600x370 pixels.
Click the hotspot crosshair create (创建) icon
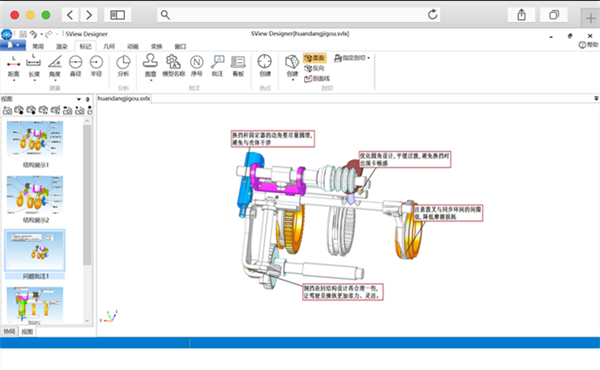tap(264, 66)
